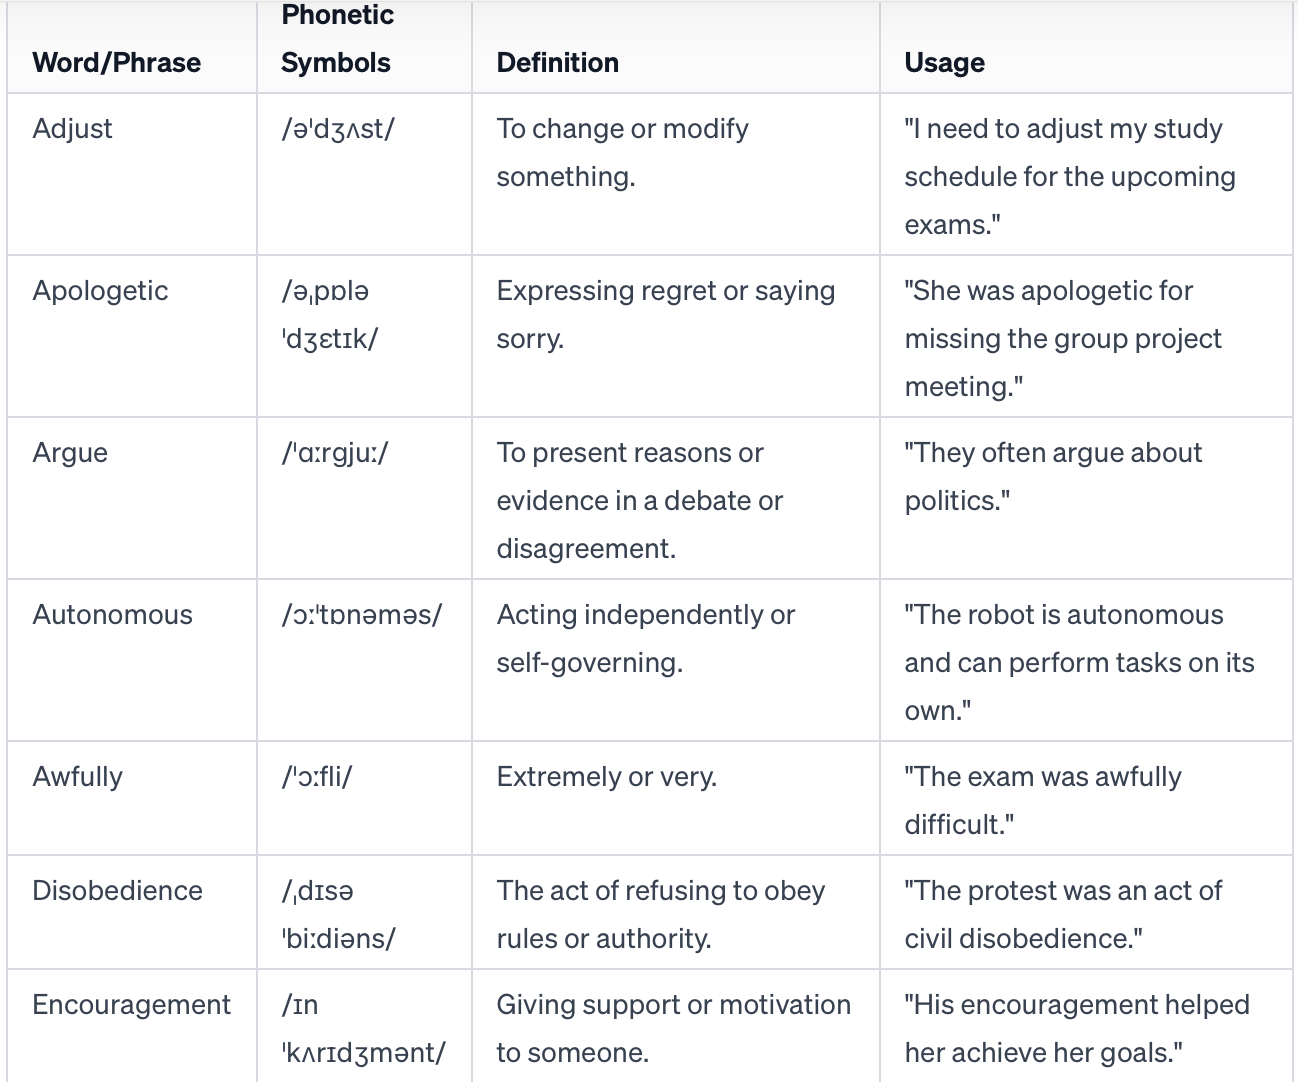Image resolution: width=1298 pixels, height=1082 pixels.
Task: Click the word Awfully
Action: (x=77, y=777)
